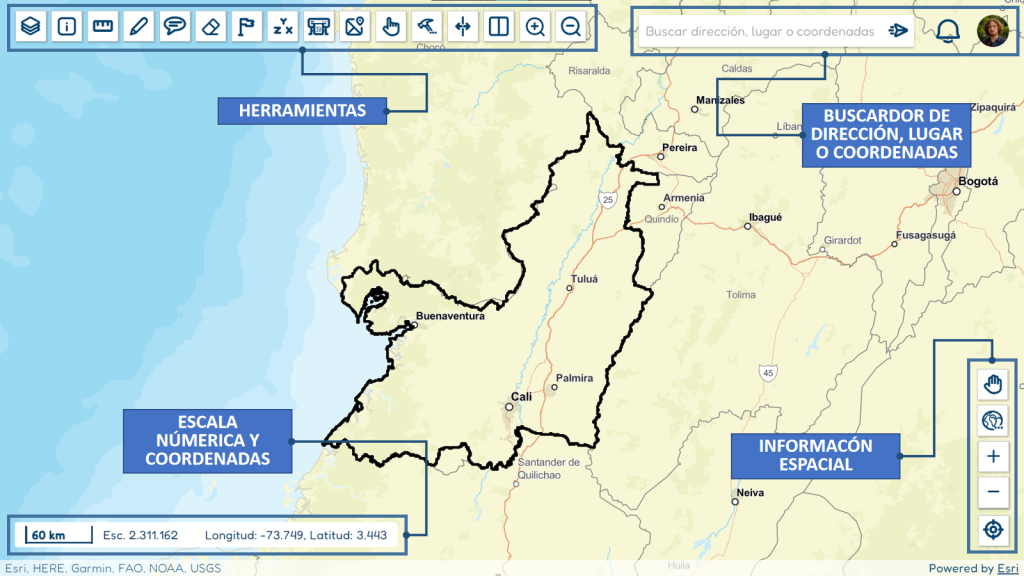The height and width of the screenshot is (576, 1024).
Task: Activate the hammer tool icon
Action: tap(426, 27)
